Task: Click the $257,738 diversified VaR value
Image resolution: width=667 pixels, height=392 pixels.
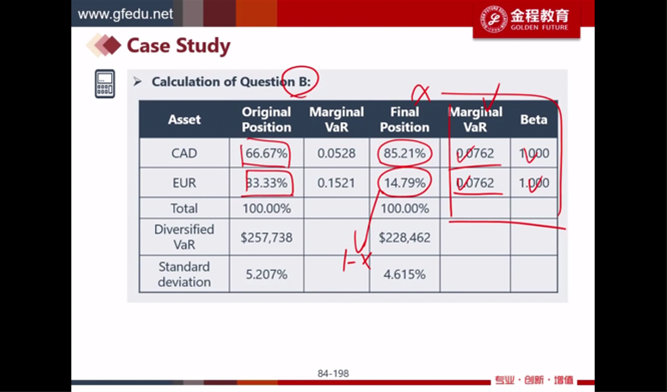Action: click(267, 237)
